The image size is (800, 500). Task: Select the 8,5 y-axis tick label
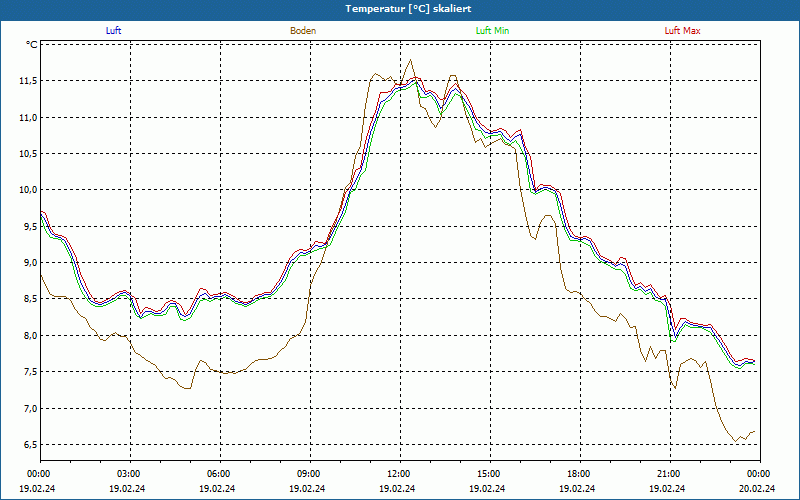click(x=27, y=299)
